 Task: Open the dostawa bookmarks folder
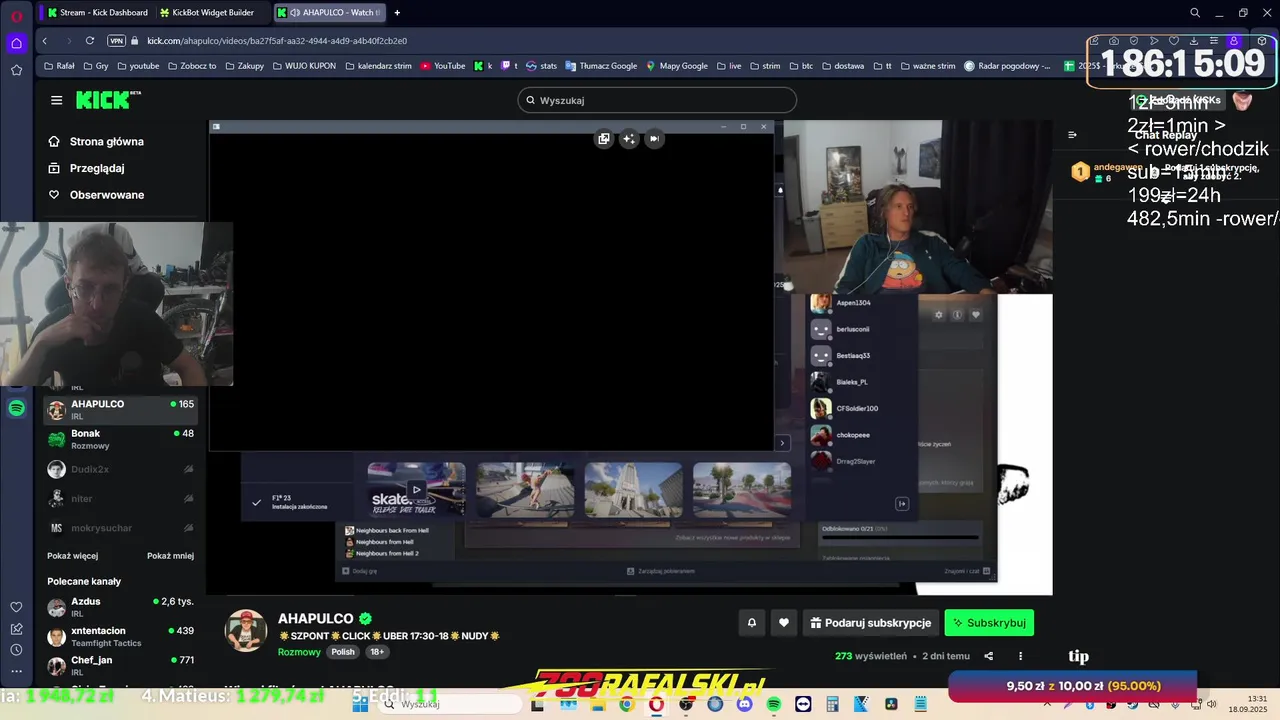pyautogui.click(x=842, y=66)
